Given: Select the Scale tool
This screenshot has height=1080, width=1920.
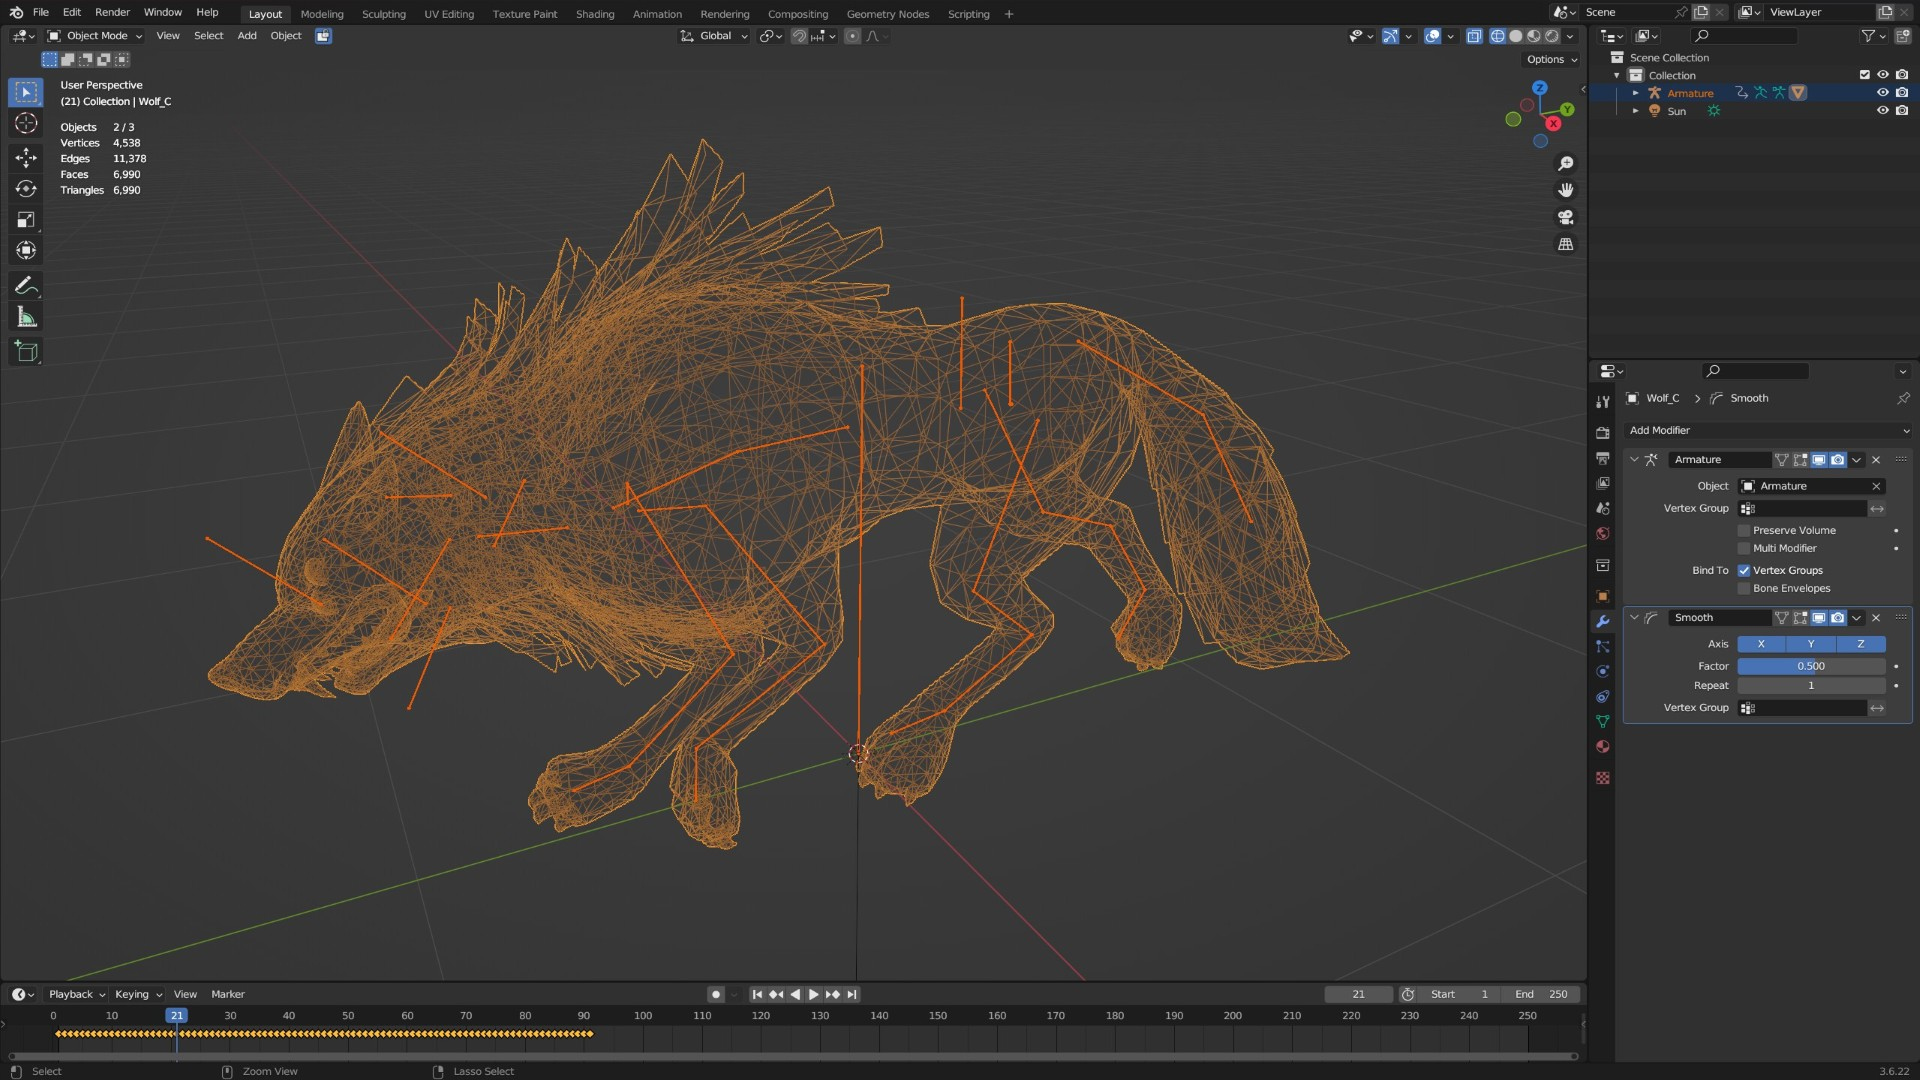Looking at the screenshot, I should tap(26, 220).
